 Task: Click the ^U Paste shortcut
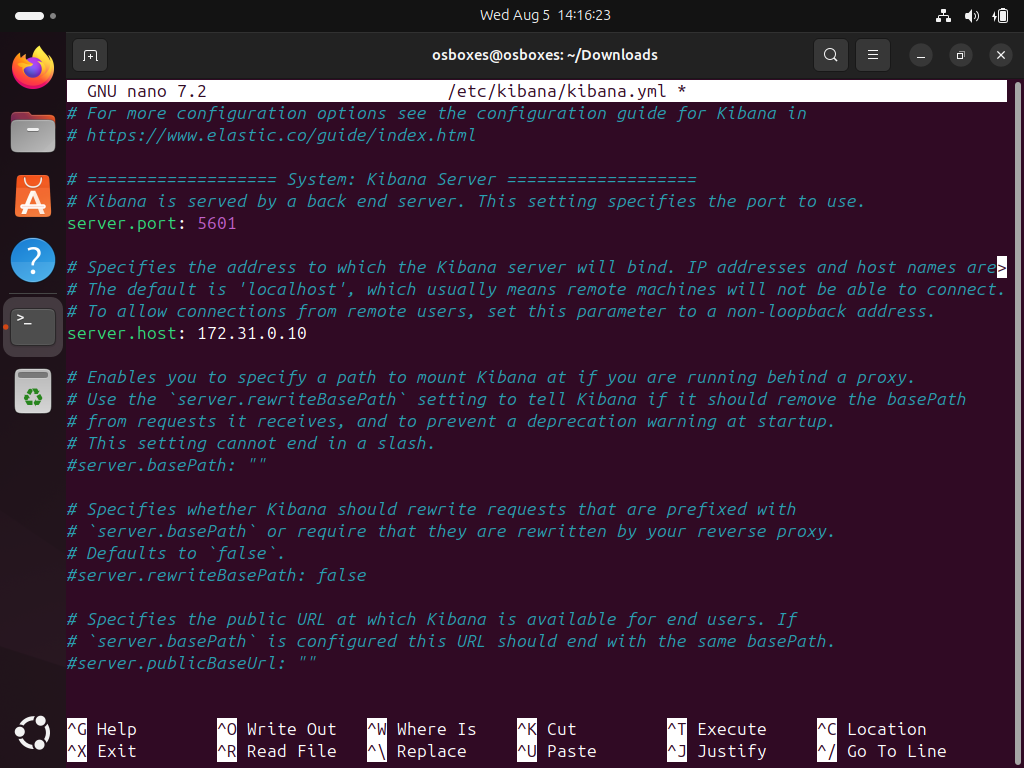click(x=557, y=752)
